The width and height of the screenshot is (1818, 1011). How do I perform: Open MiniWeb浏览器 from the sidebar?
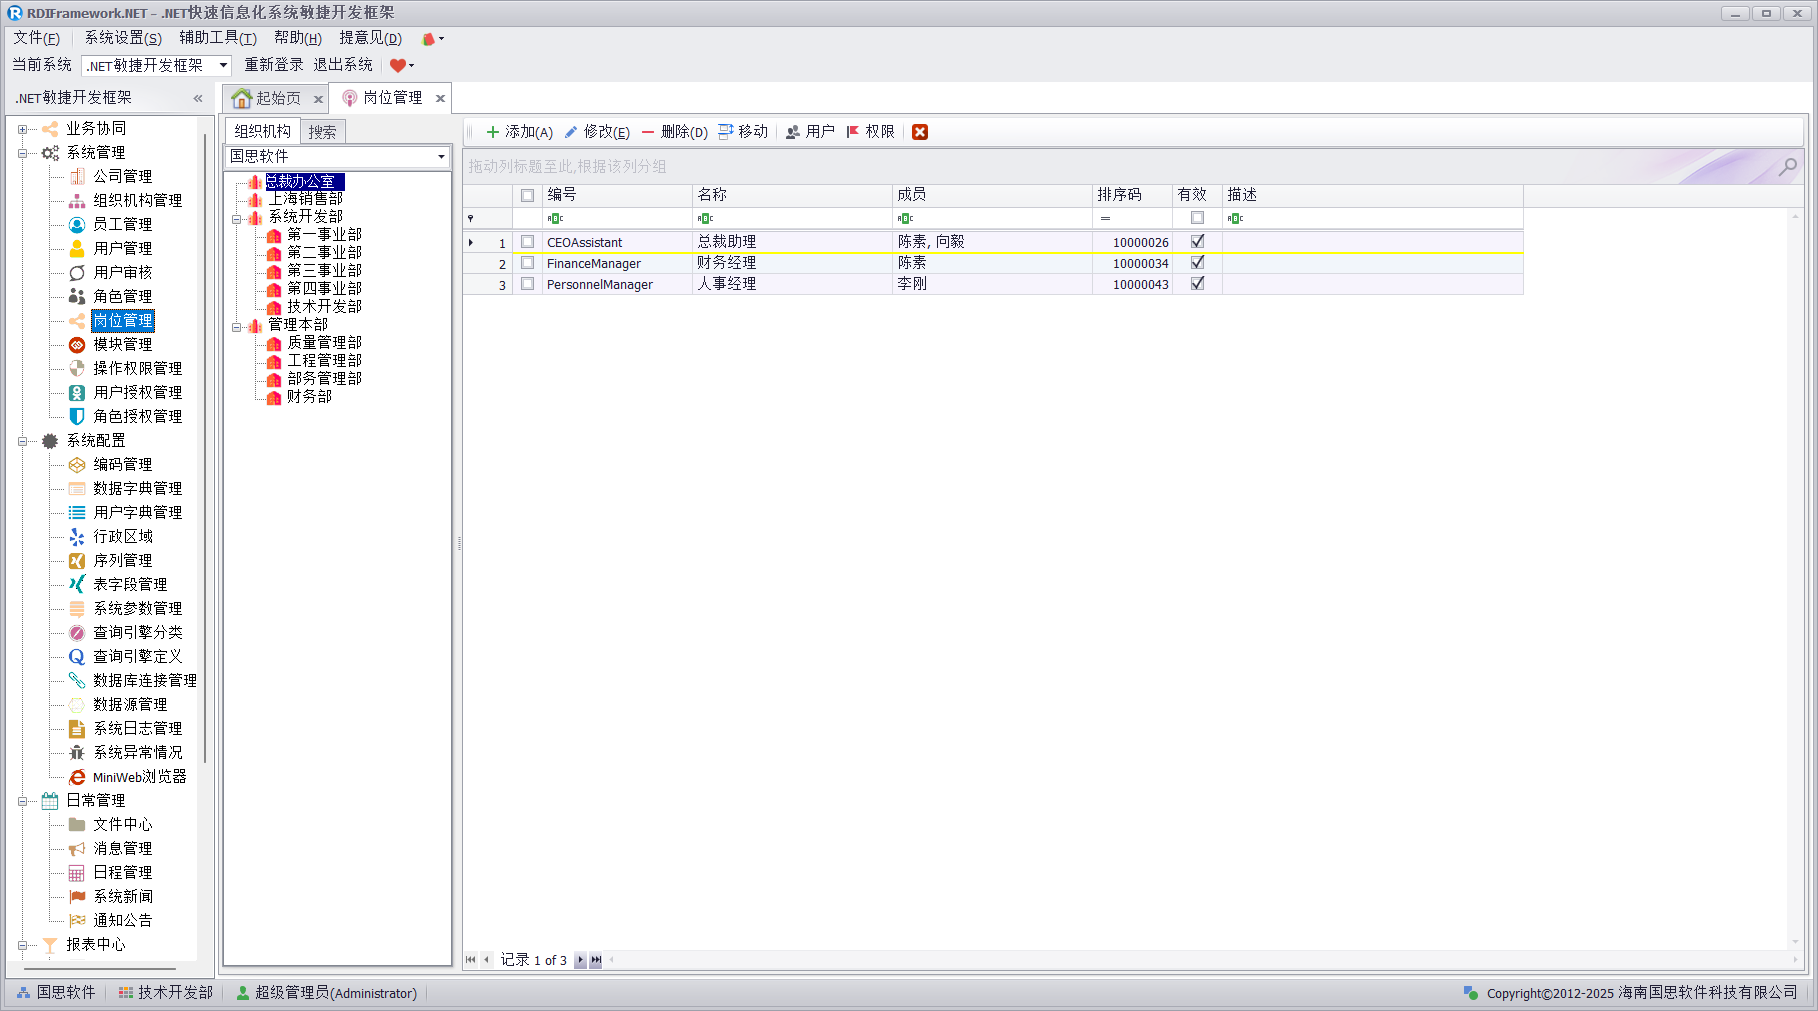tap(139, 777)
